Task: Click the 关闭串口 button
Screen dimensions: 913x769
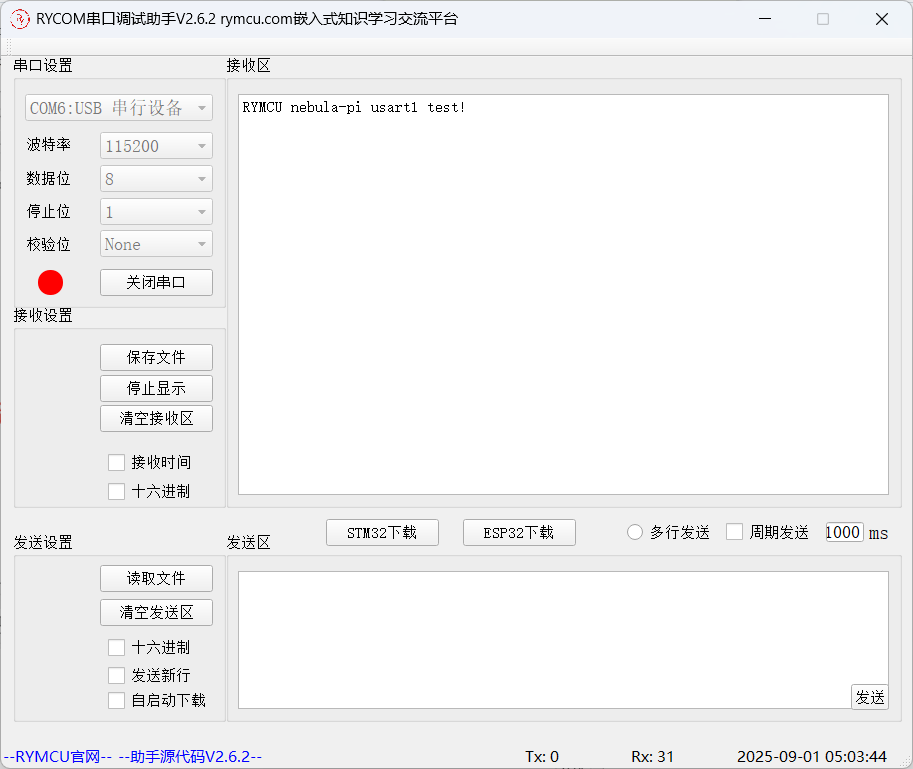Action: pyautogui.click(x=156, y=283)
